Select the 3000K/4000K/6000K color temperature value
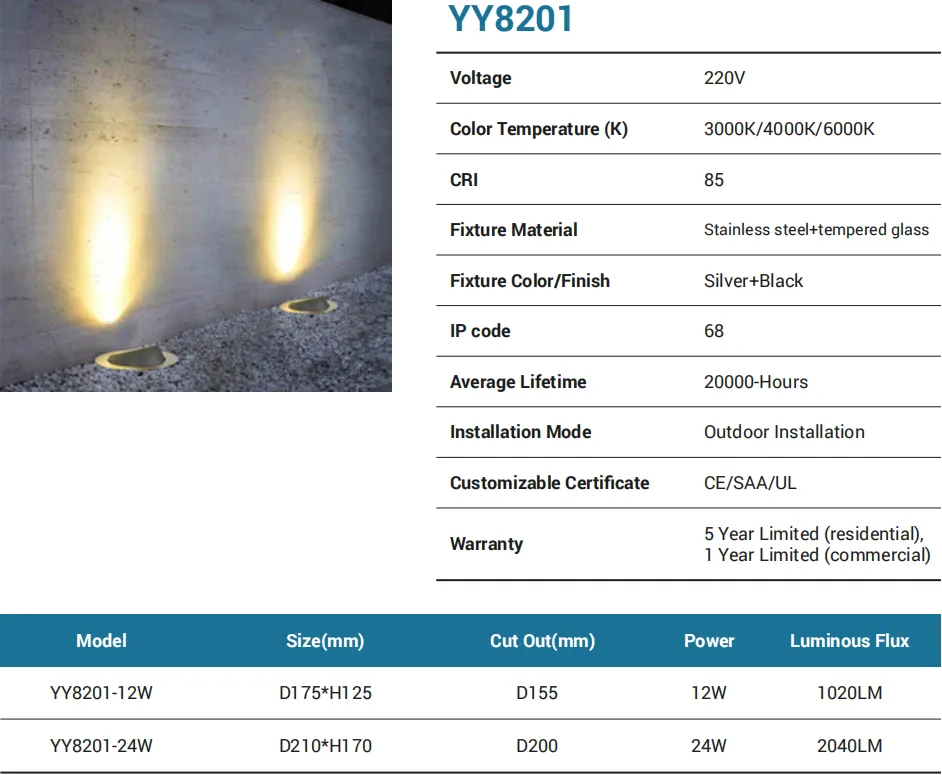The height and width of the screenshot is (775, 942). click(x=789, y=129)
